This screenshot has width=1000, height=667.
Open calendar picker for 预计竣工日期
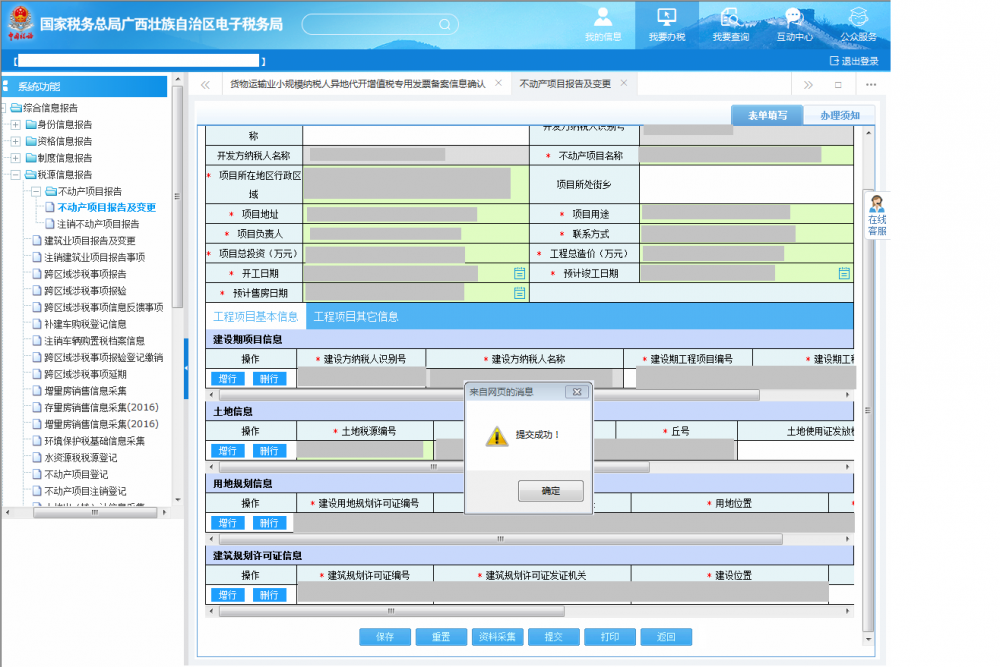click(844, 273)
